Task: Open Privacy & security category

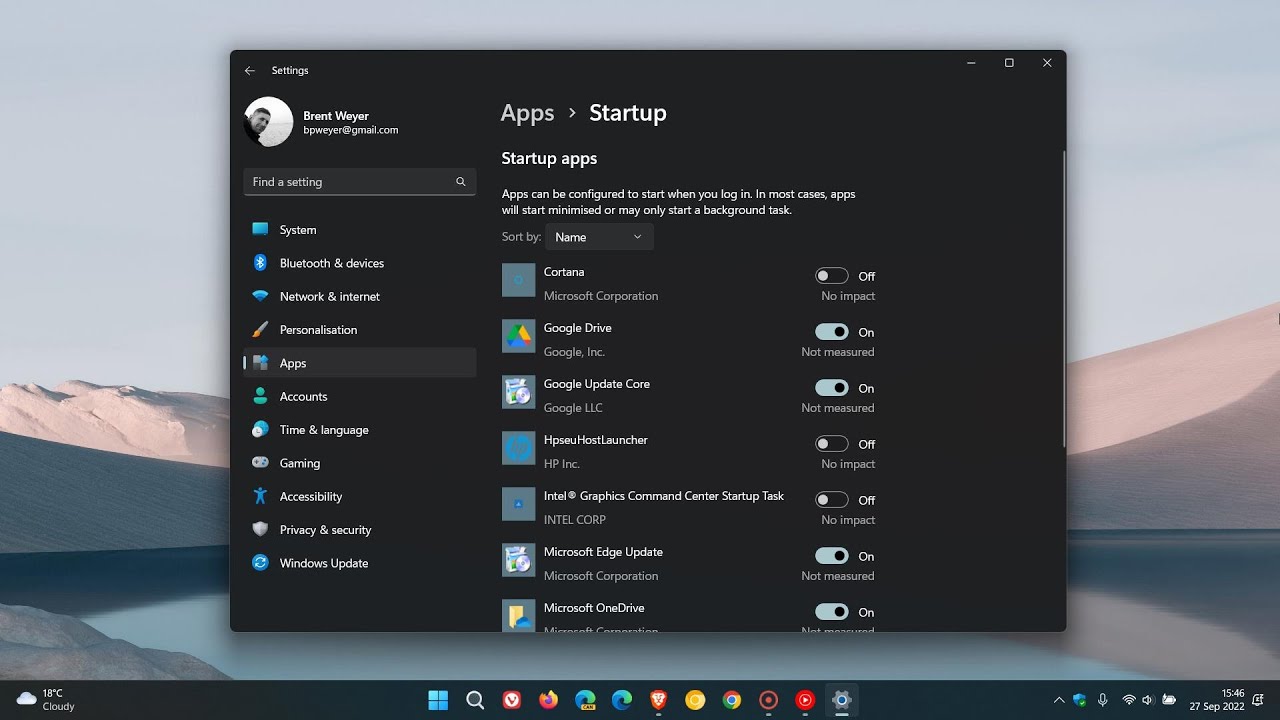Action: (360, 529)
